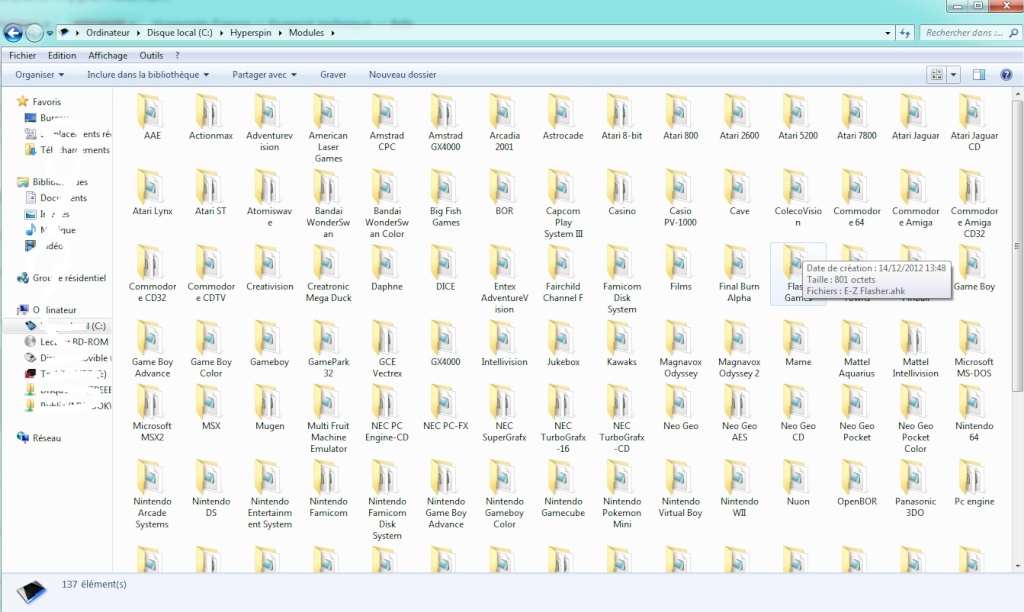
Task: Open the ? help menu
Action: click(x=177, y=56)
